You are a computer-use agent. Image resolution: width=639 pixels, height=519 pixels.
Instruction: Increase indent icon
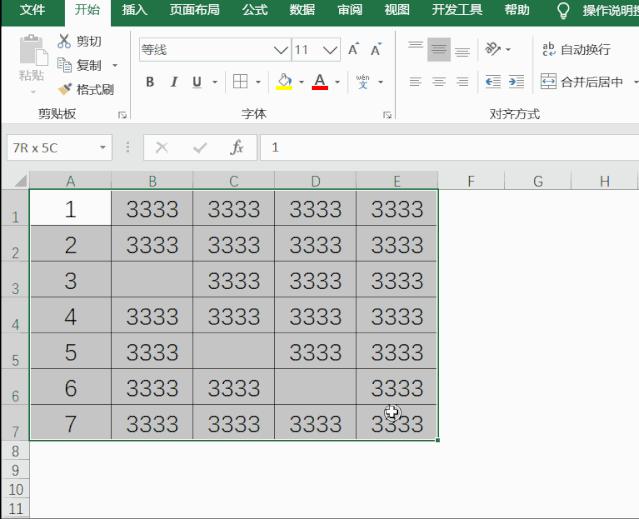click(x=516, y=82)
